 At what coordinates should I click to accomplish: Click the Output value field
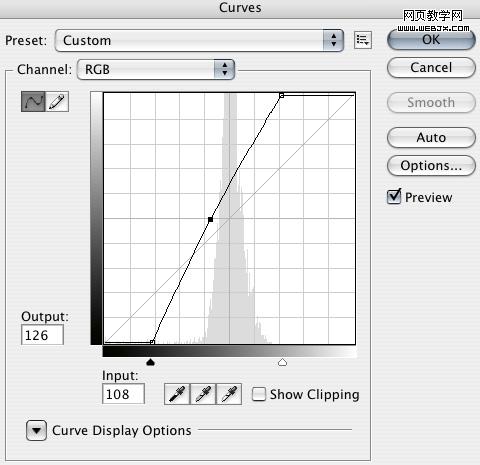pos(42,335)
